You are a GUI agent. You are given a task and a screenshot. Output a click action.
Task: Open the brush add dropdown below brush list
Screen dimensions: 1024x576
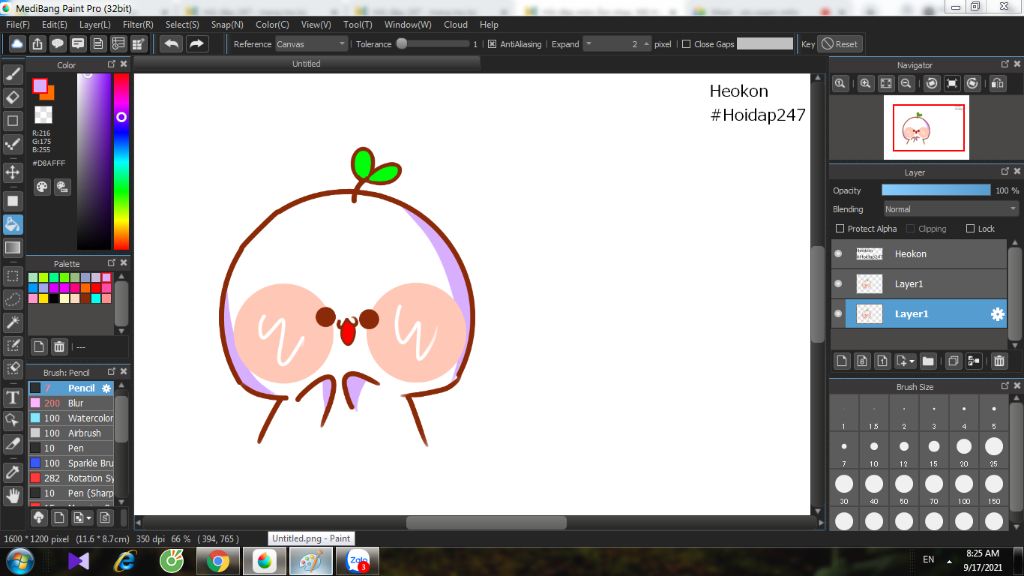tap(82, 518)
